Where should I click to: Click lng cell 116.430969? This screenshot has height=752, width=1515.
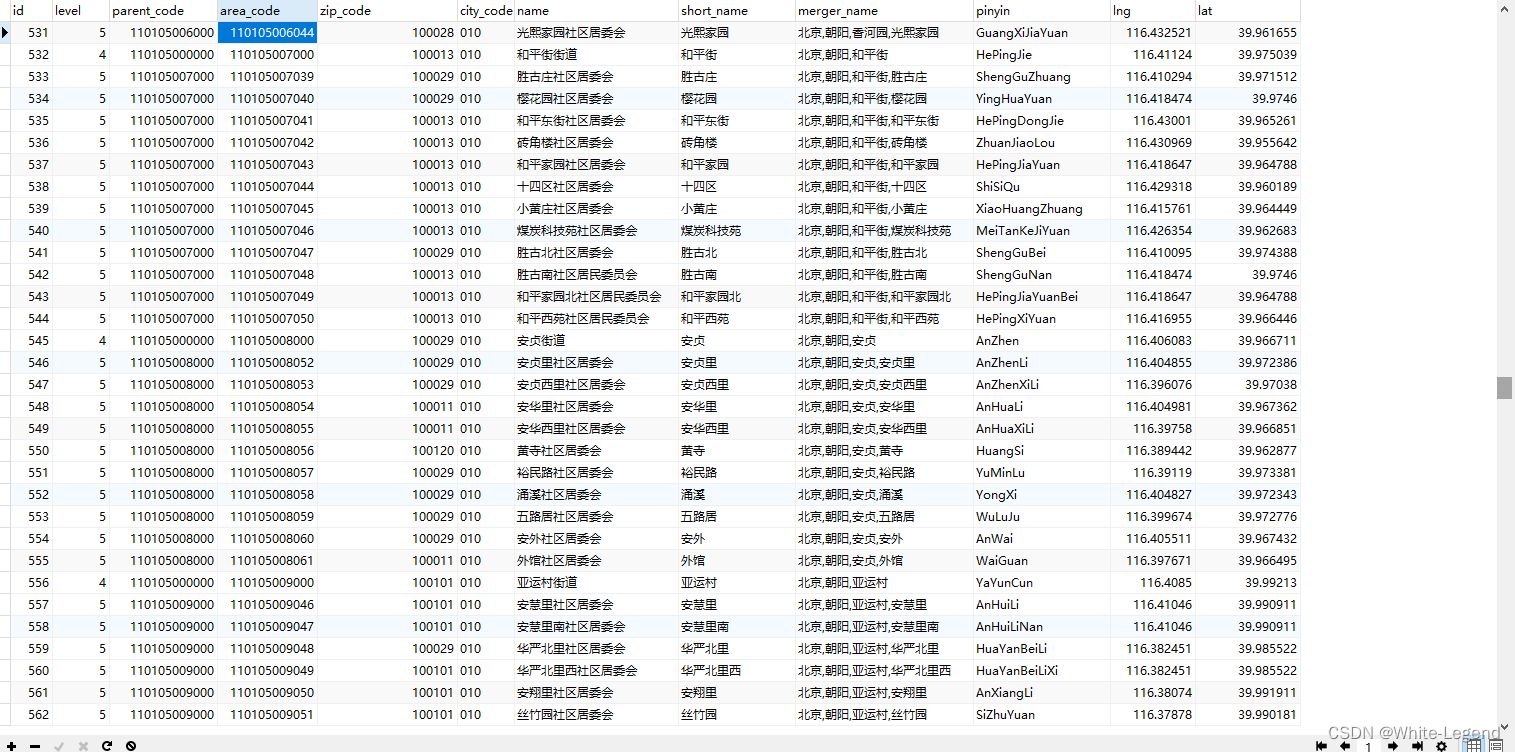coord(1153,143)
